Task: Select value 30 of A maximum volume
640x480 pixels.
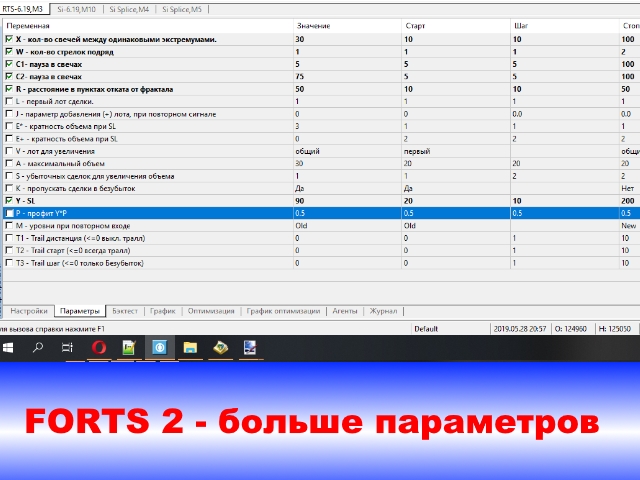Action: coord(299,163)
